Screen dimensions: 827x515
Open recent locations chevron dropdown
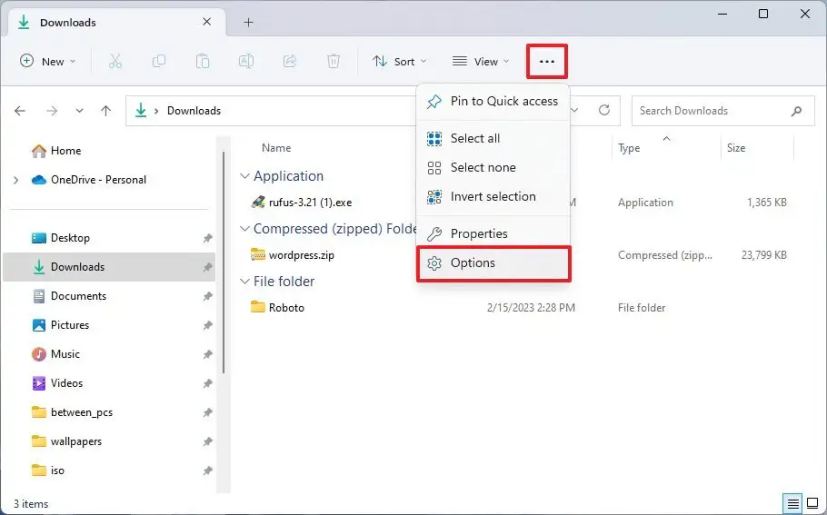click(x=79, y=111)
